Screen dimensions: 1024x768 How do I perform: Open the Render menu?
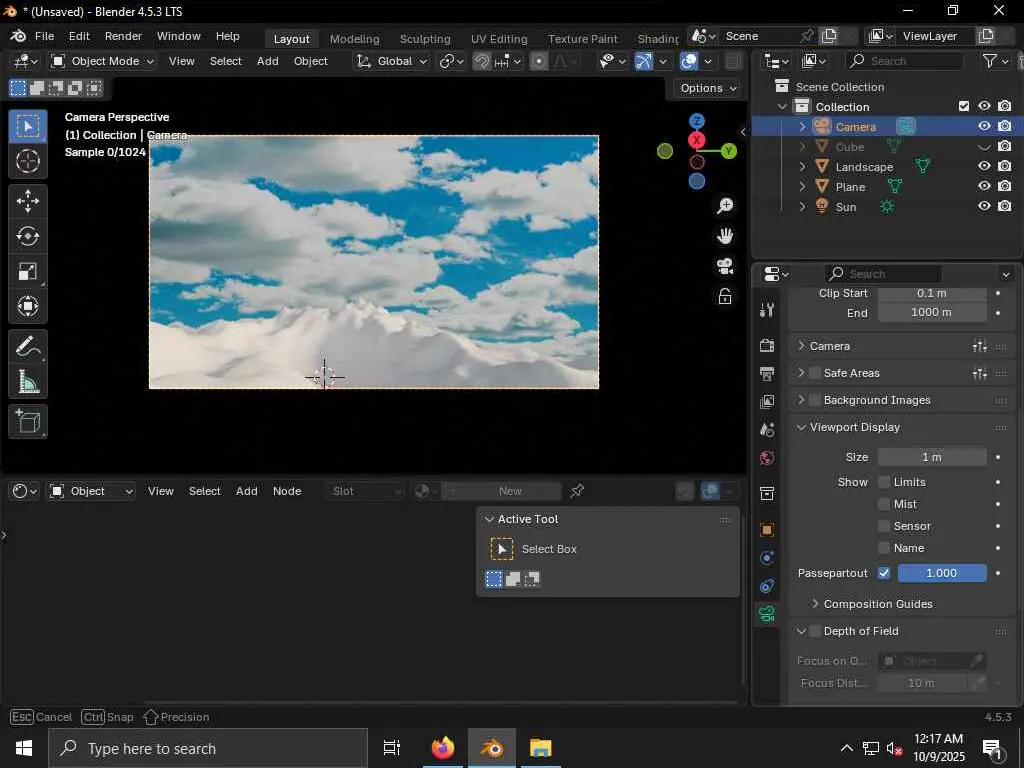tap(123, 36)
